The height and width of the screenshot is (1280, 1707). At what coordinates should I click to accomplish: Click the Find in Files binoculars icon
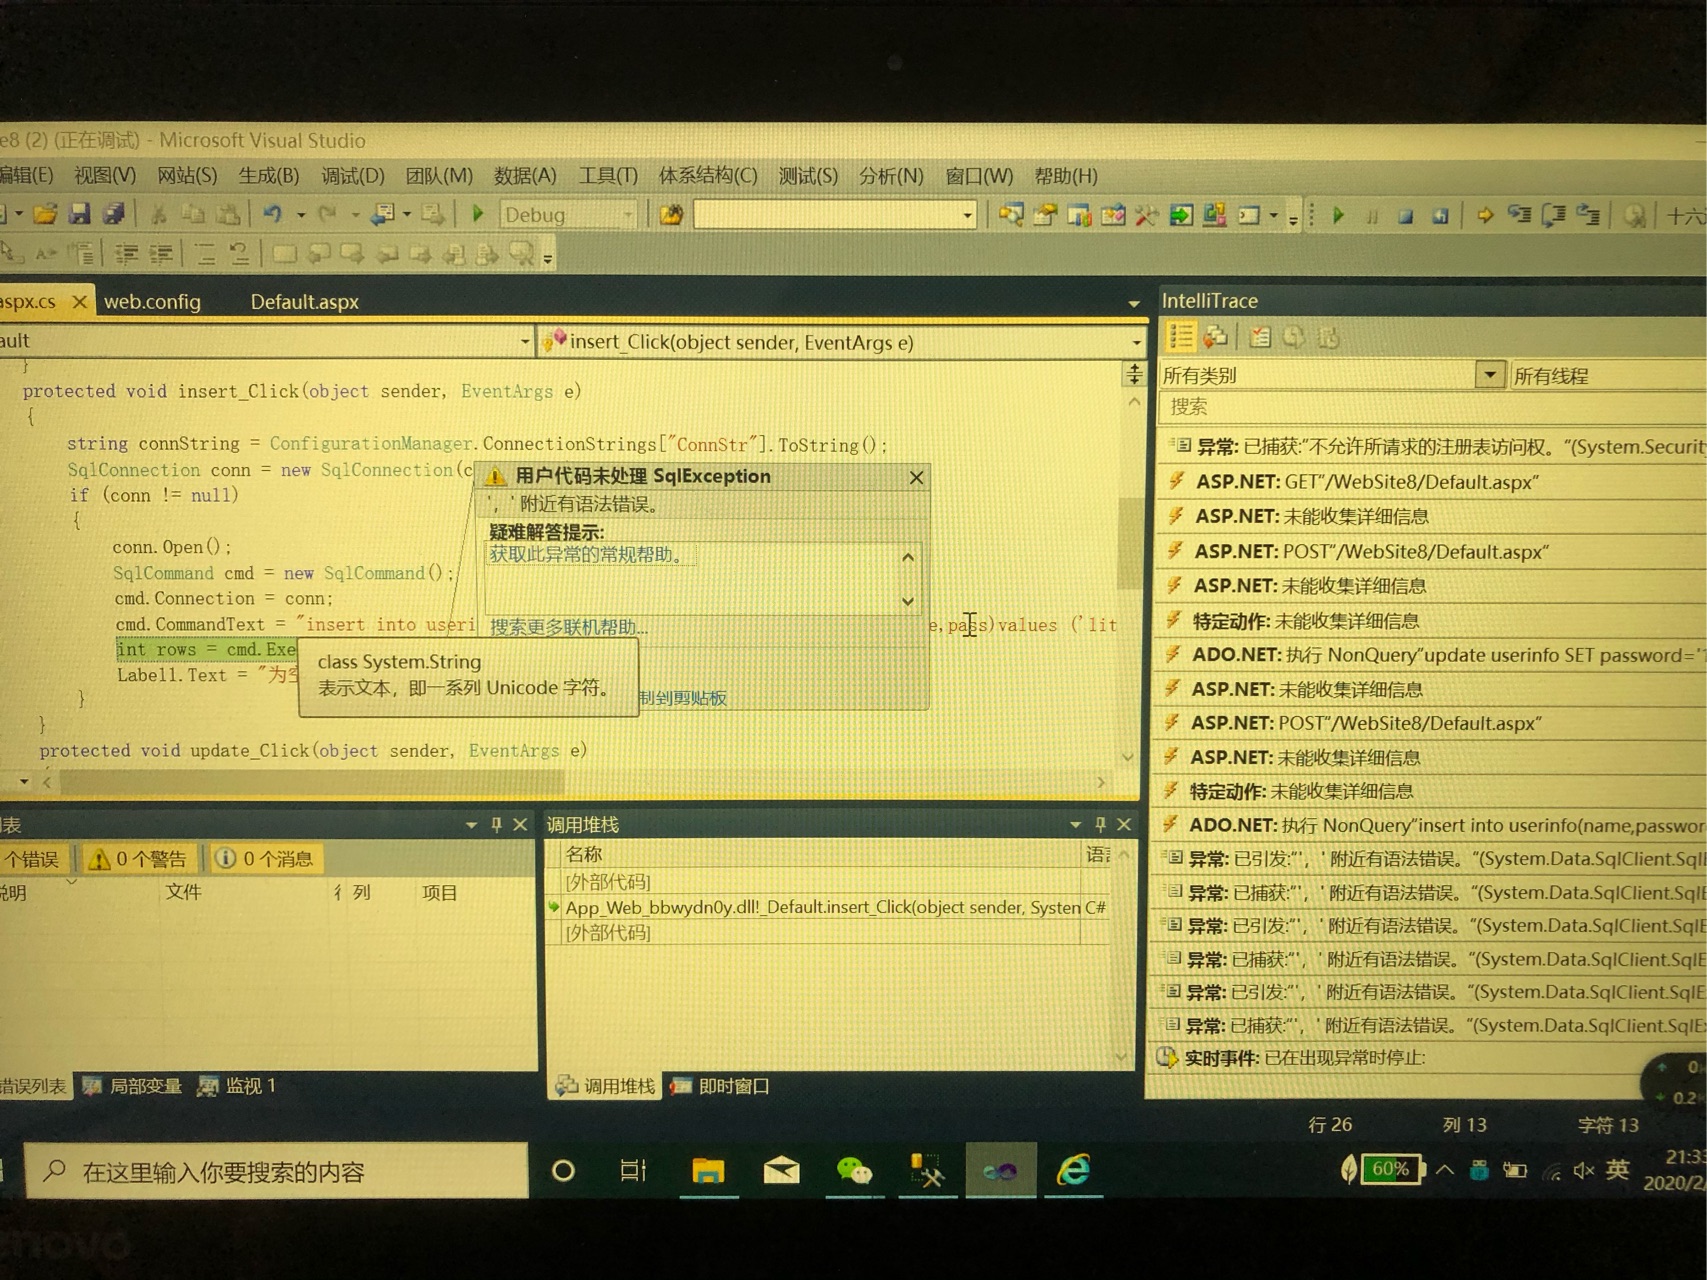(x=671, y=215)
